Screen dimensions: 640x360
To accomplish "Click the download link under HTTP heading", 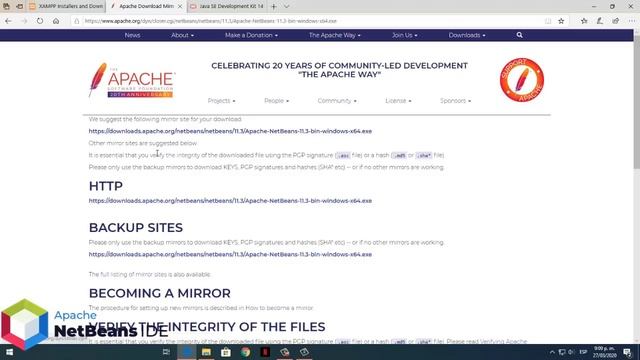I will point(230,201).
